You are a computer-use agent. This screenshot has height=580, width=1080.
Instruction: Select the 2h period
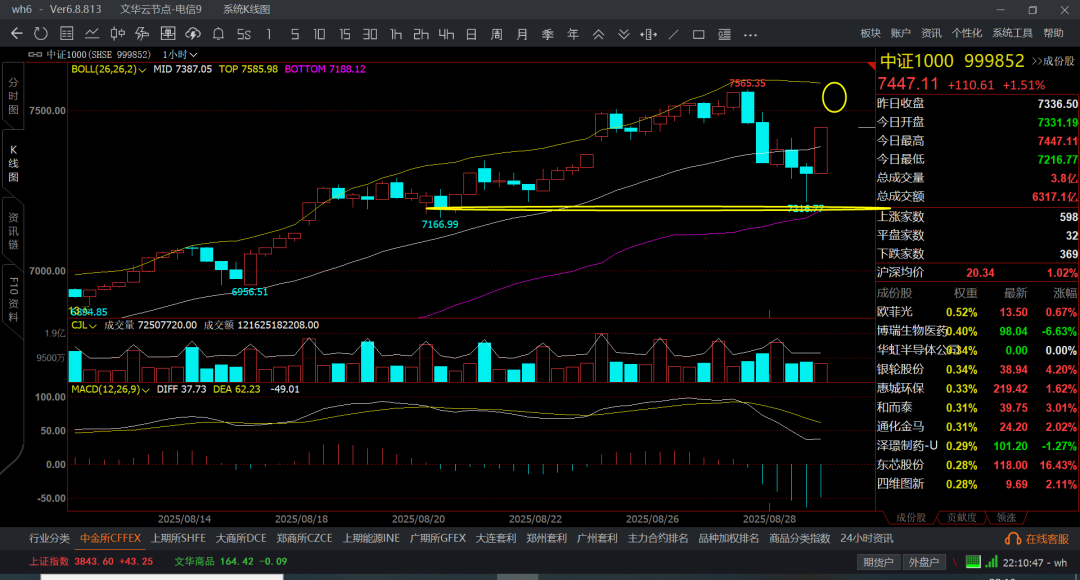tap(420, 34)
